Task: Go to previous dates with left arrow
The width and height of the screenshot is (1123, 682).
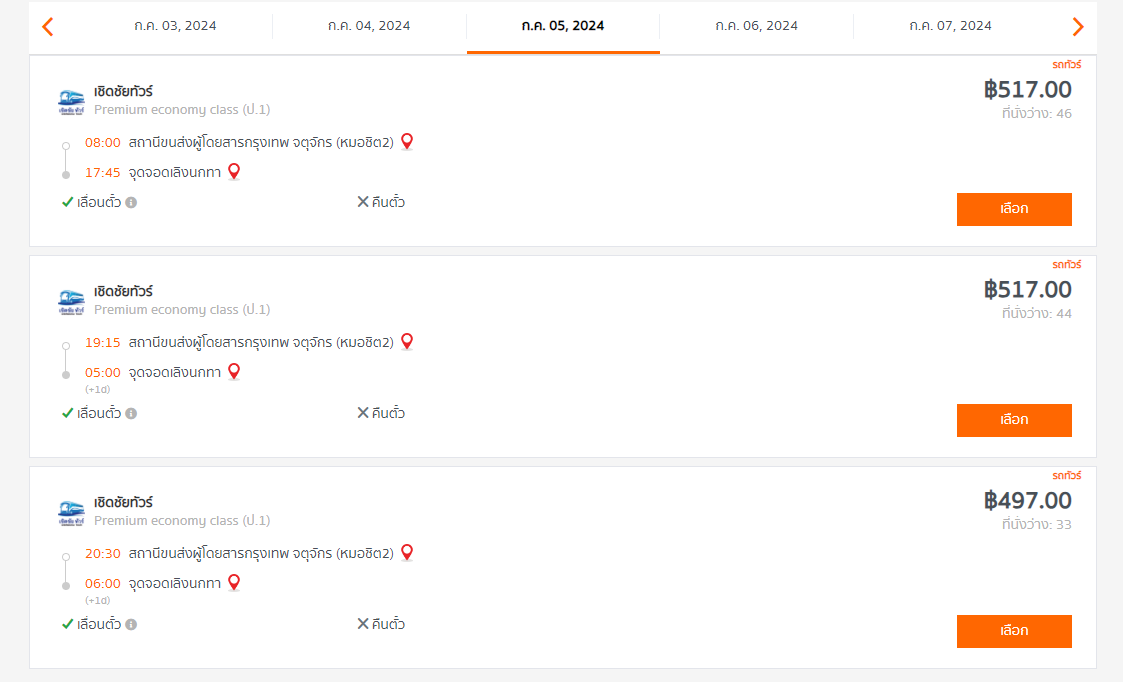Action: (x=48, y=27)
